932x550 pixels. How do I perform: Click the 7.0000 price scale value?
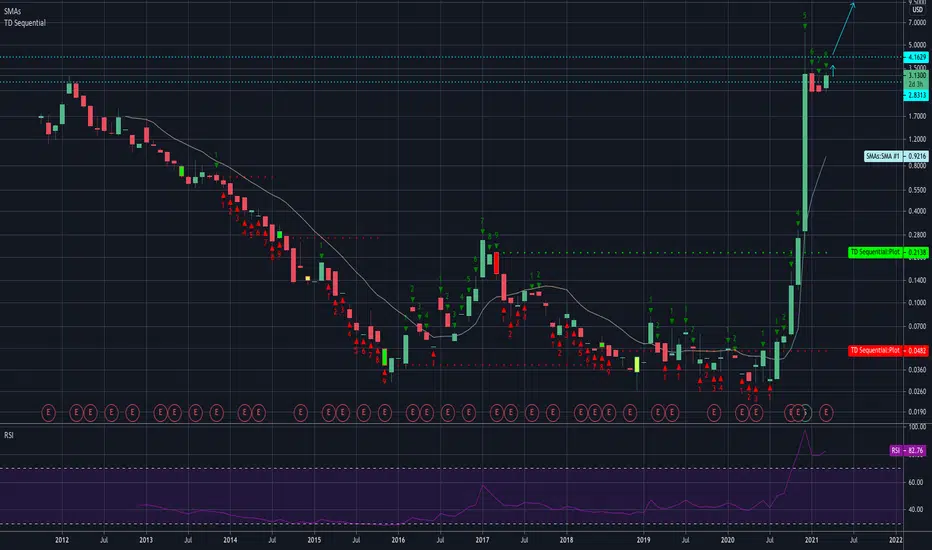tap(917, 23)
